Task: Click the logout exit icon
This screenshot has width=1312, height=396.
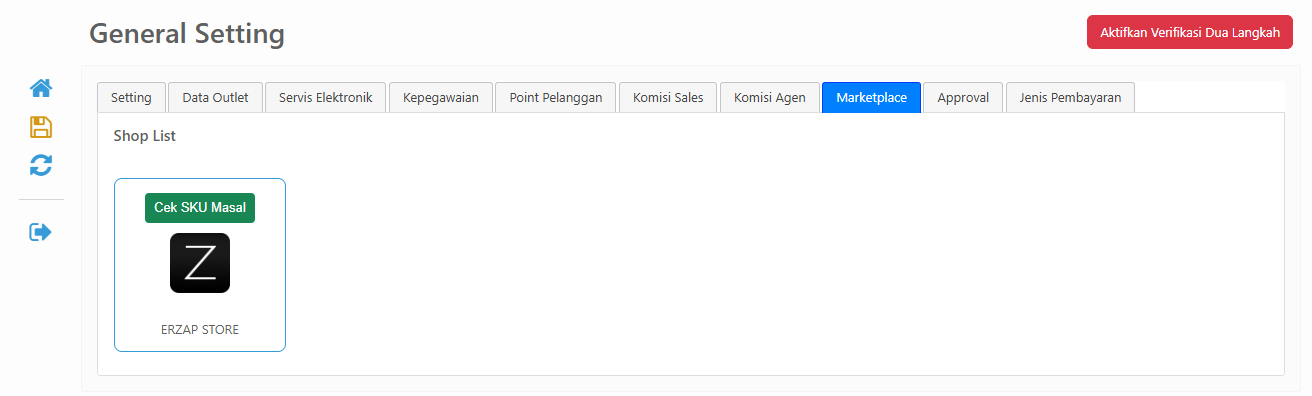Action: tap(41, 232)
